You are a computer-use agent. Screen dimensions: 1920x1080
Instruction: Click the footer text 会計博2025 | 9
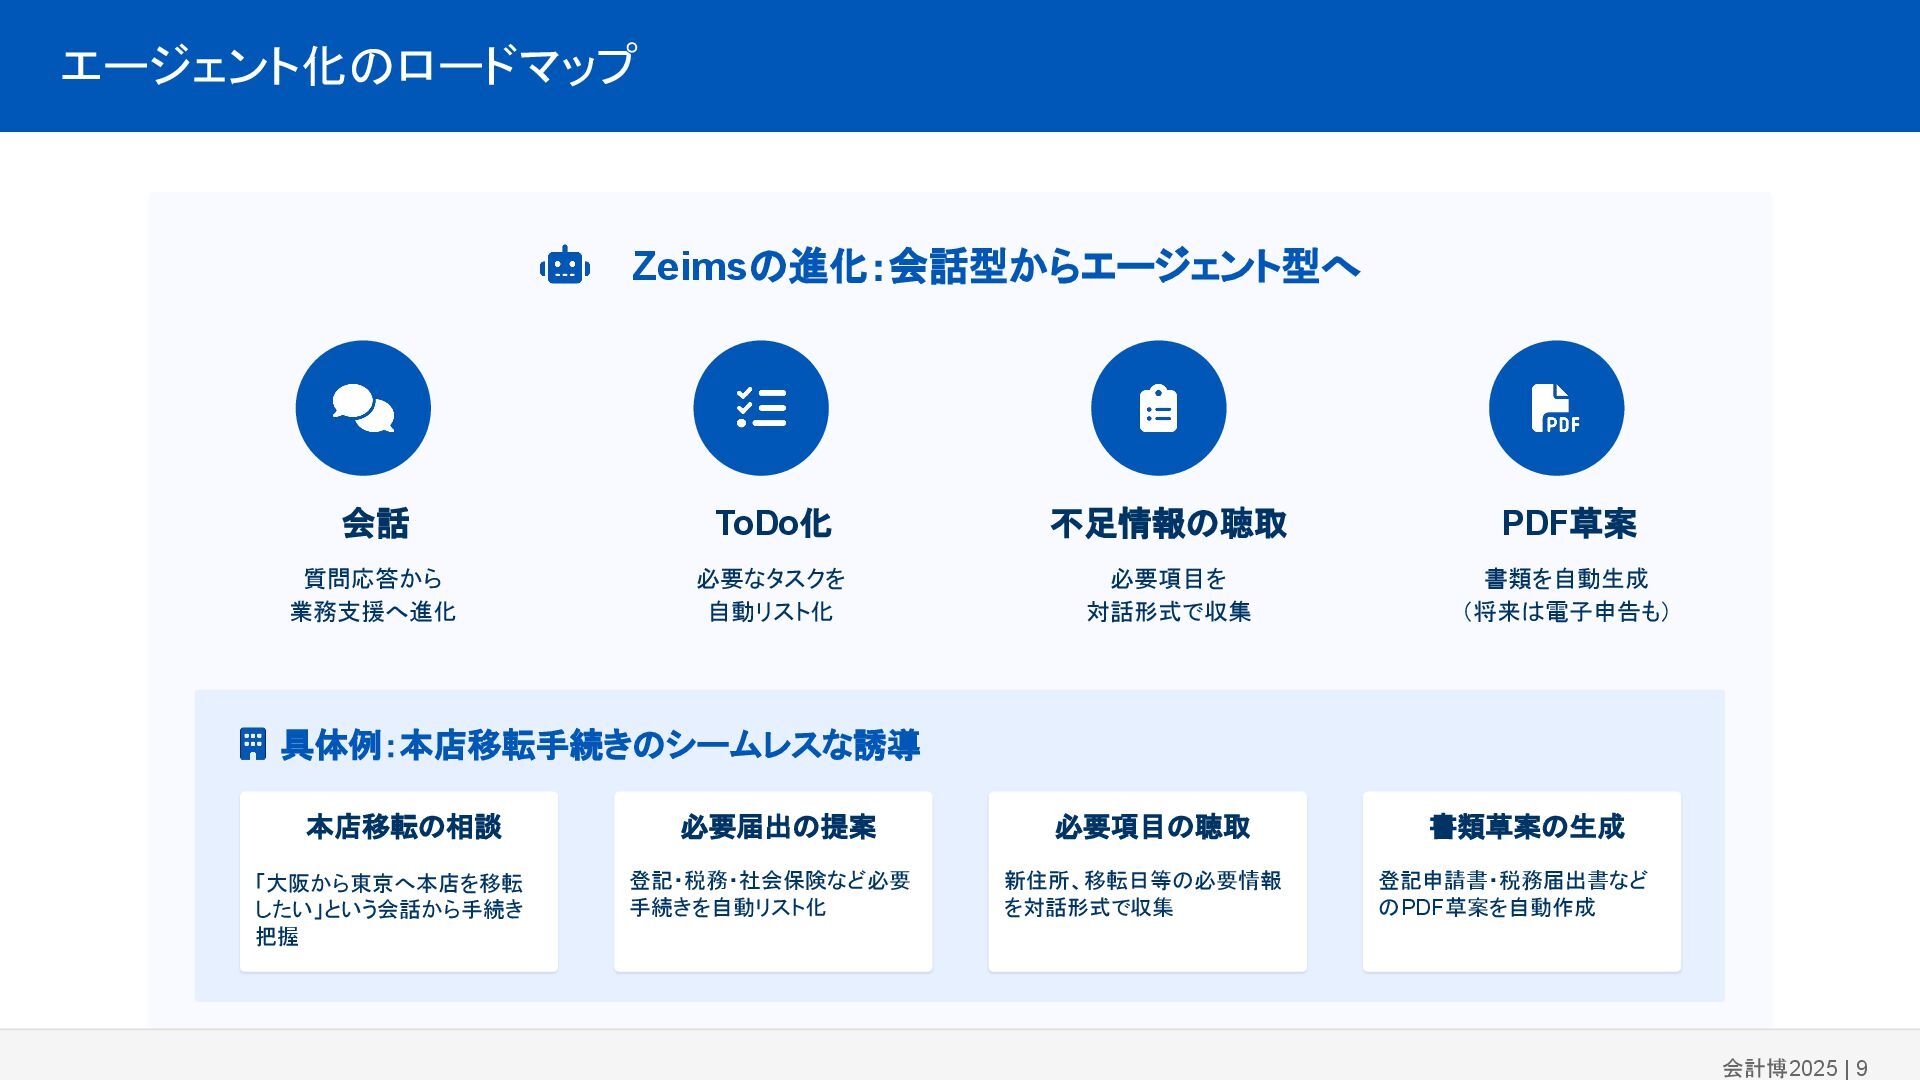[1794, 1067]
